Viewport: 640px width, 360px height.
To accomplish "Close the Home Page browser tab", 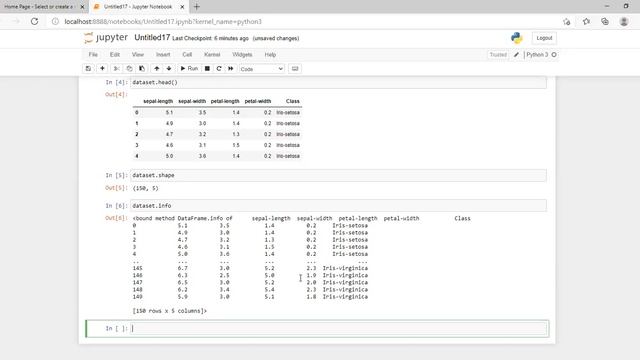I will 82,7.
